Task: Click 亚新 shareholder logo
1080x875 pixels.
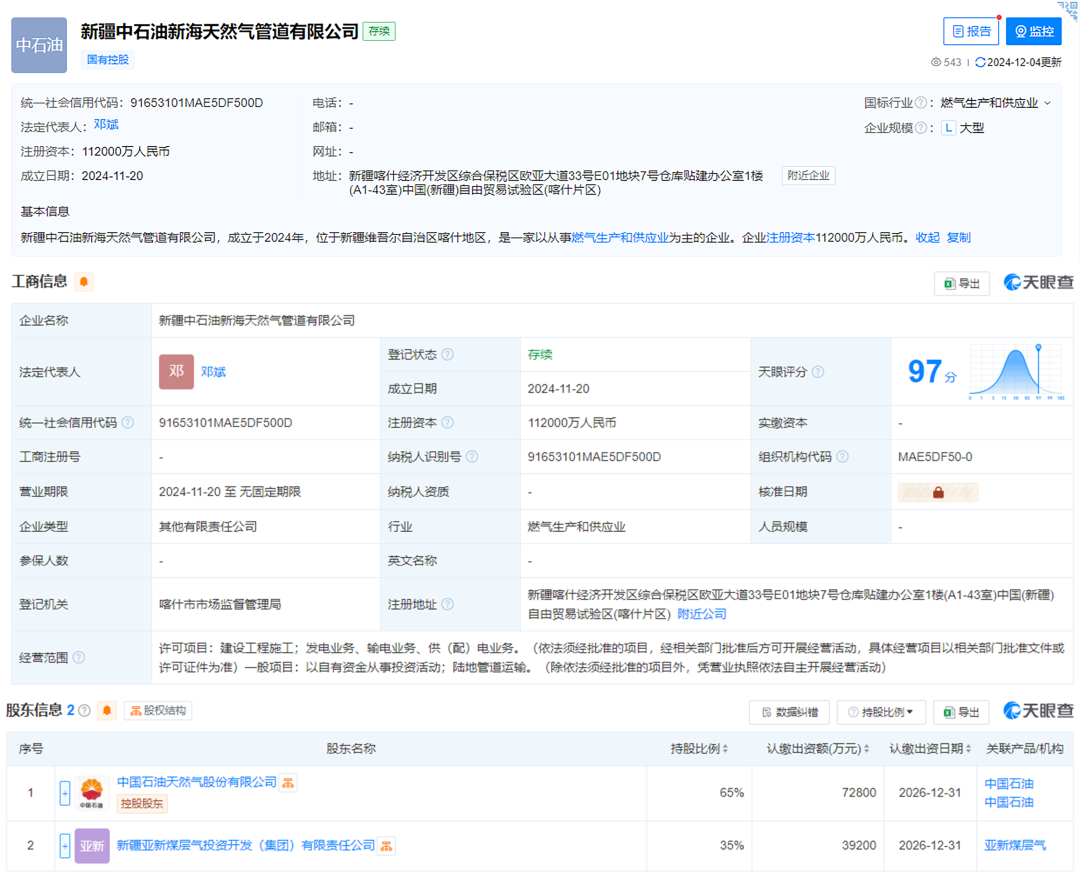Action: point(92,845)
